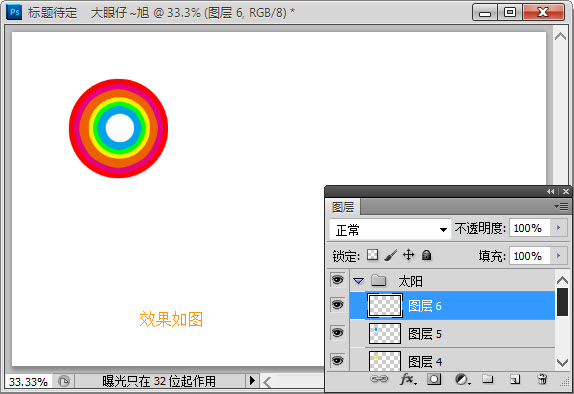The width and height of the screenshot is (574, 394).
Task: Enable lock image pixels brush icon
Action: click(x=391, y=255)
